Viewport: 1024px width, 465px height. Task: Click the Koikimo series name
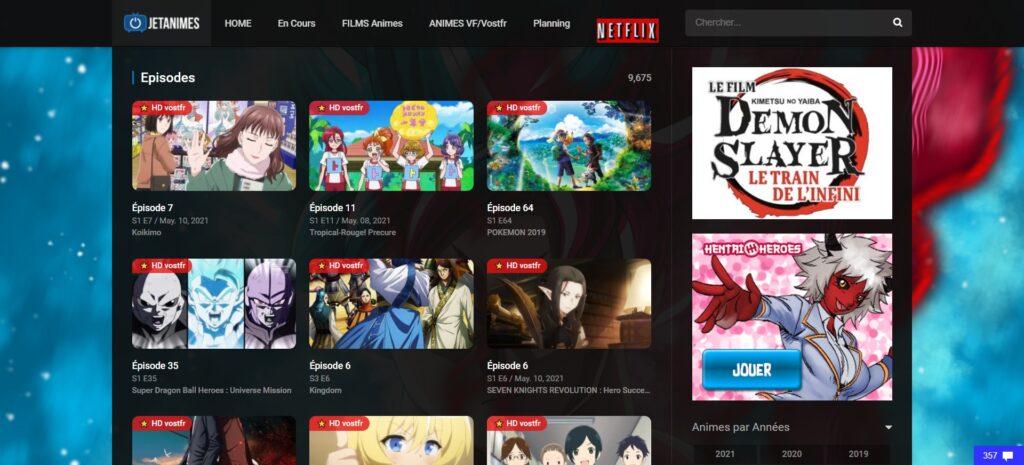[x=146, y=232]
